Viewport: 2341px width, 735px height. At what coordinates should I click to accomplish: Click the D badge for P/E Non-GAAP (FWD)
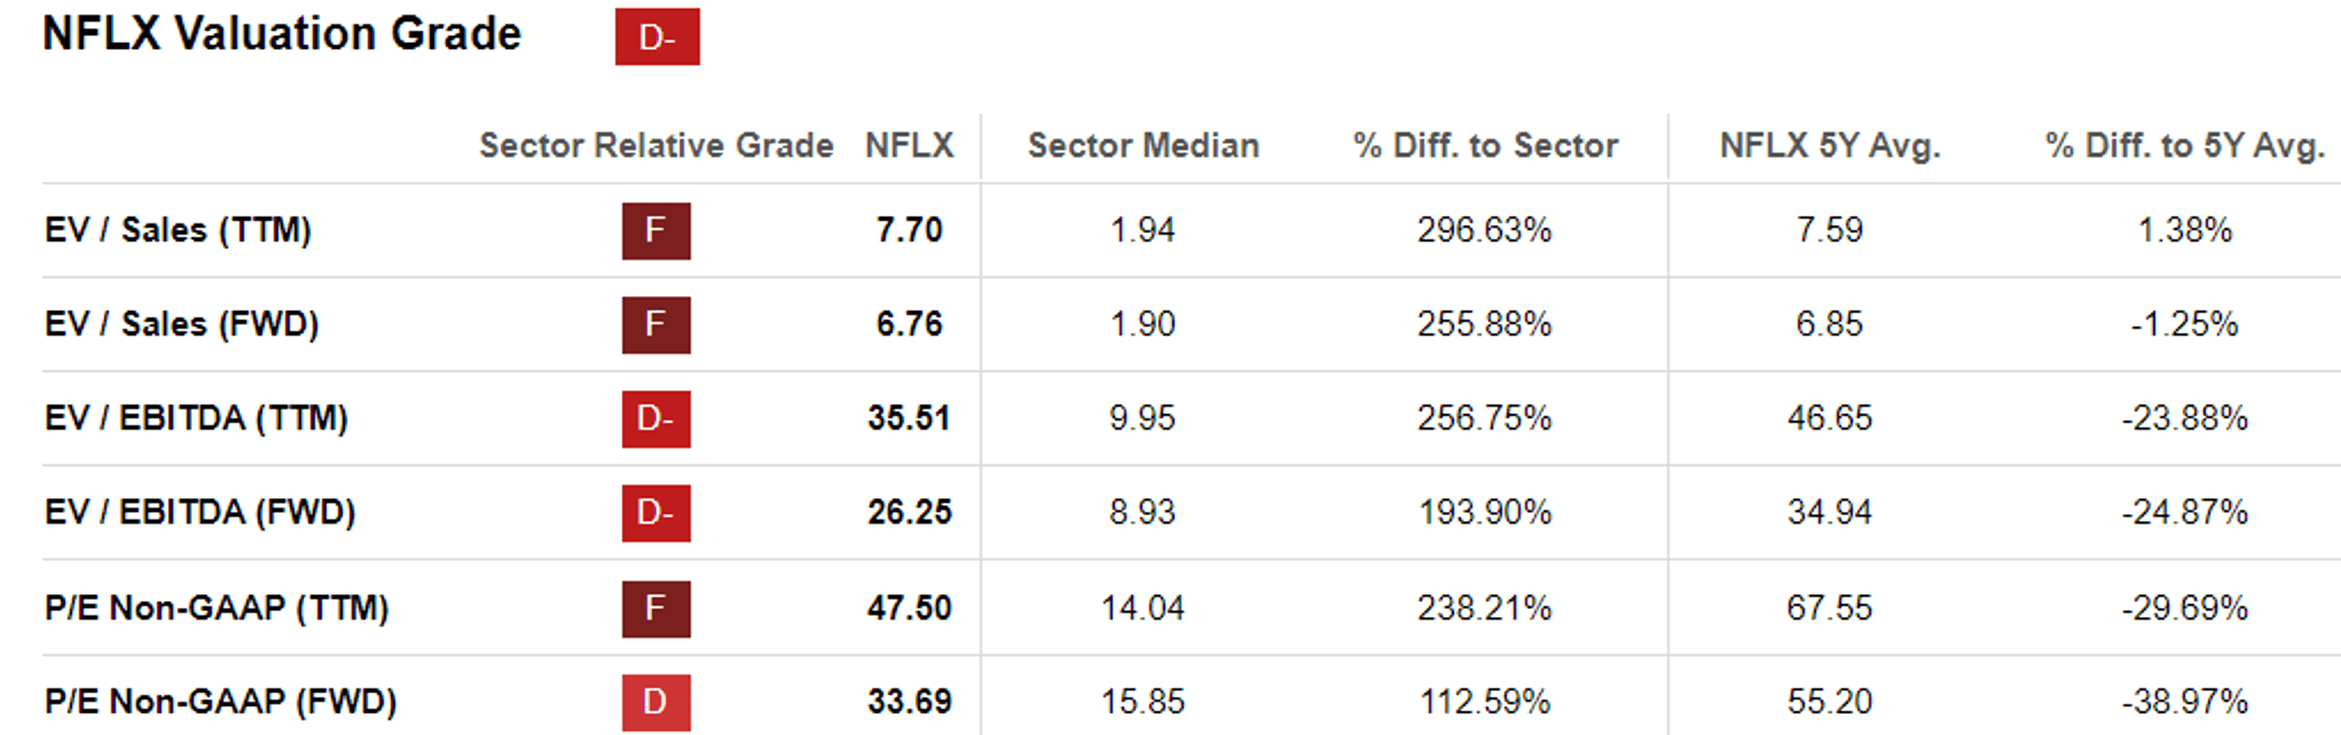656,702
